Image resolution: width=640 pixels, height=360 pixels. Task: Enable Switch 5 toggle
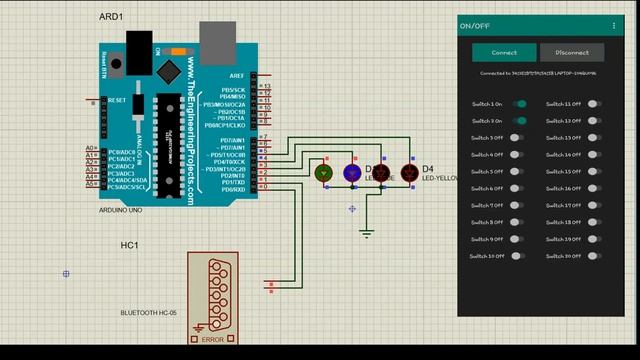point(517,172)
